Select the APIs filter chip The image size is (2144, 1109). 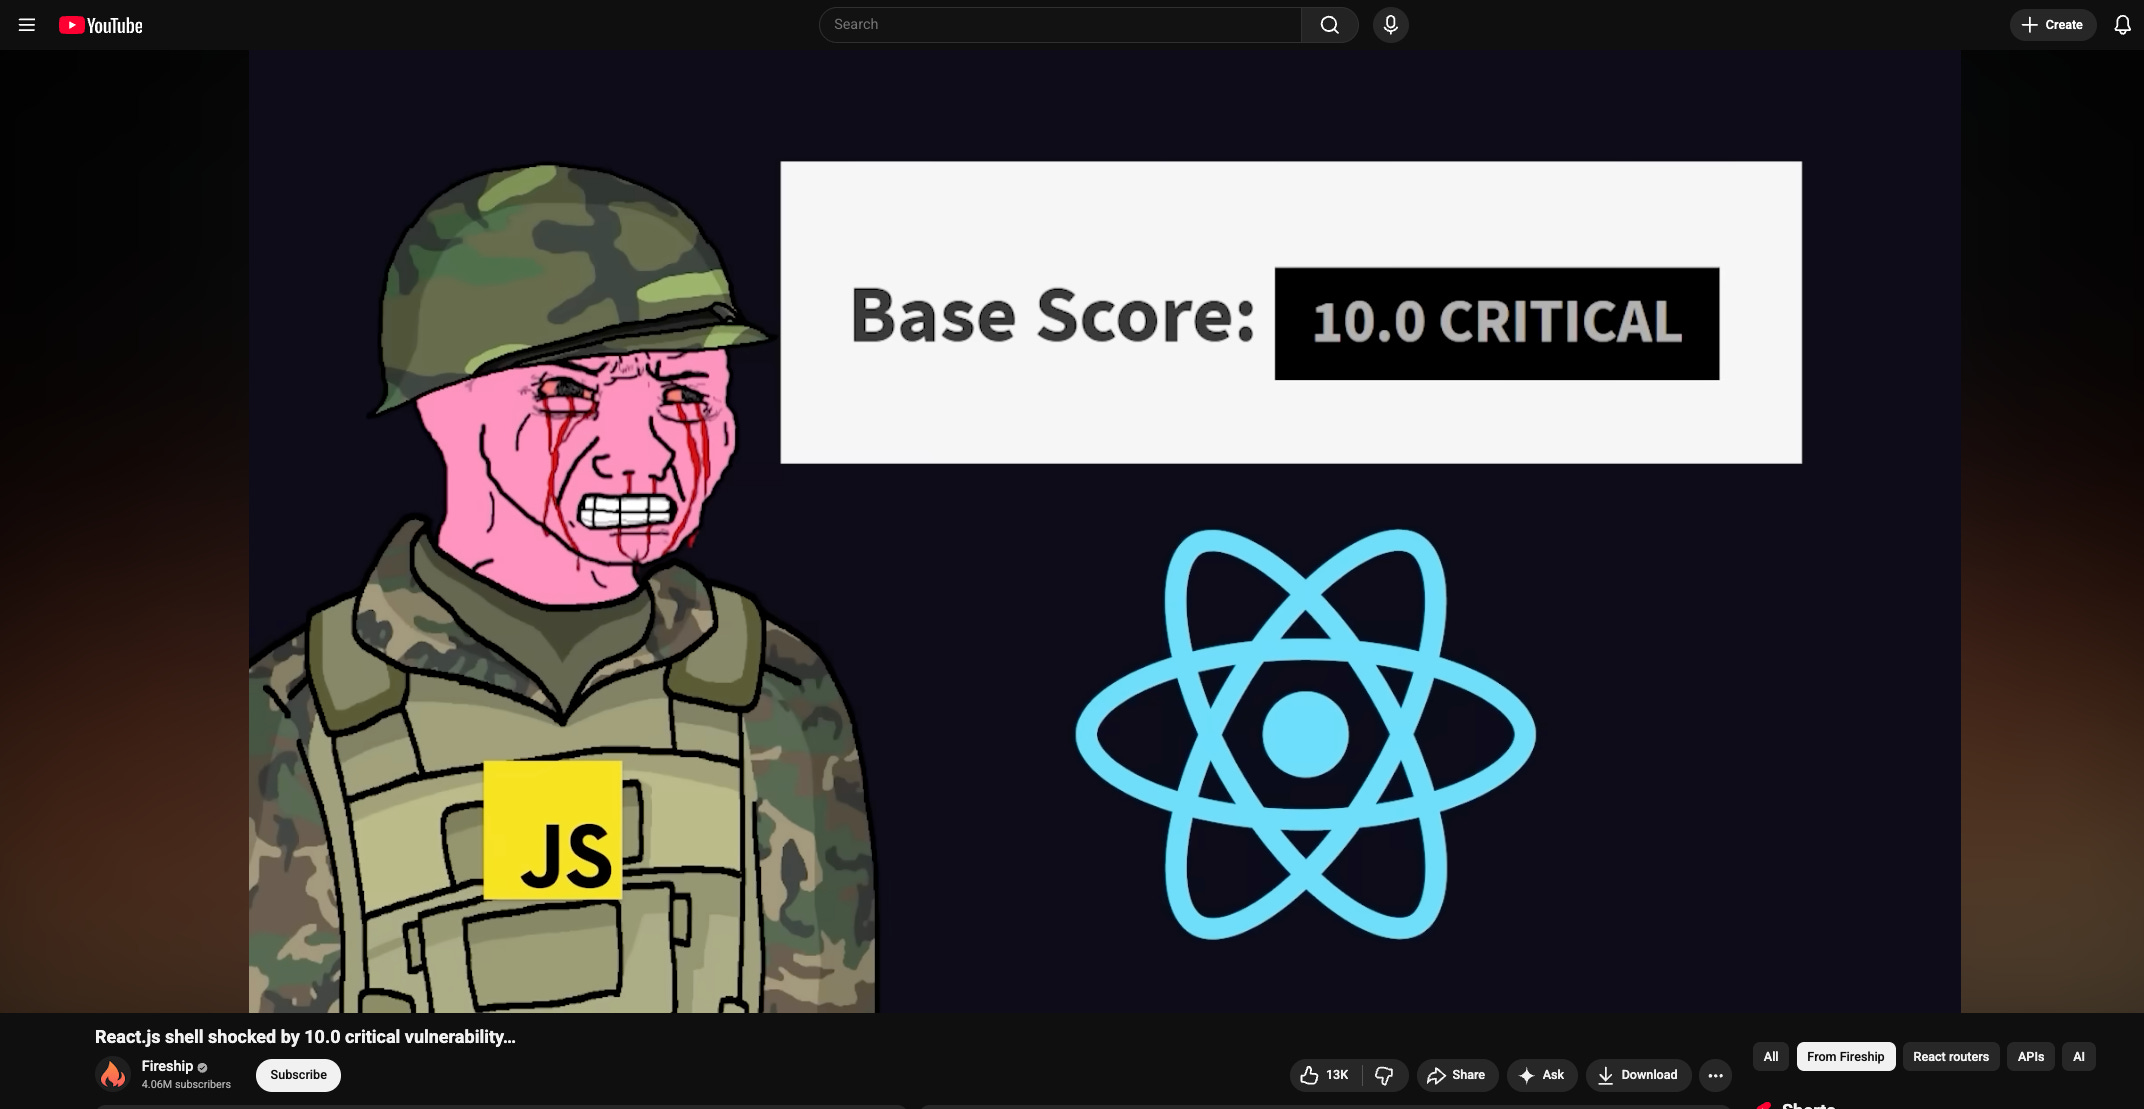(x=2030, y=1056)
